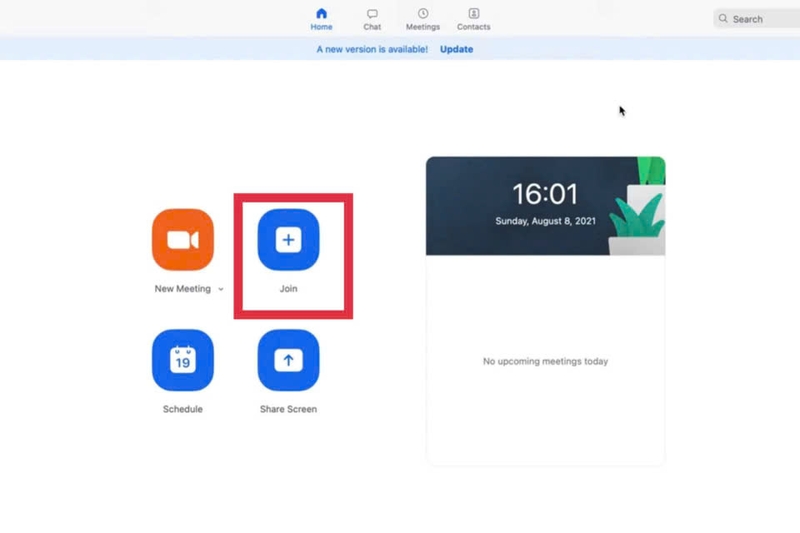Viewport: 800px width, 533px height.
Task: Click the Schedule label text
Action: [x=183, y=409]
